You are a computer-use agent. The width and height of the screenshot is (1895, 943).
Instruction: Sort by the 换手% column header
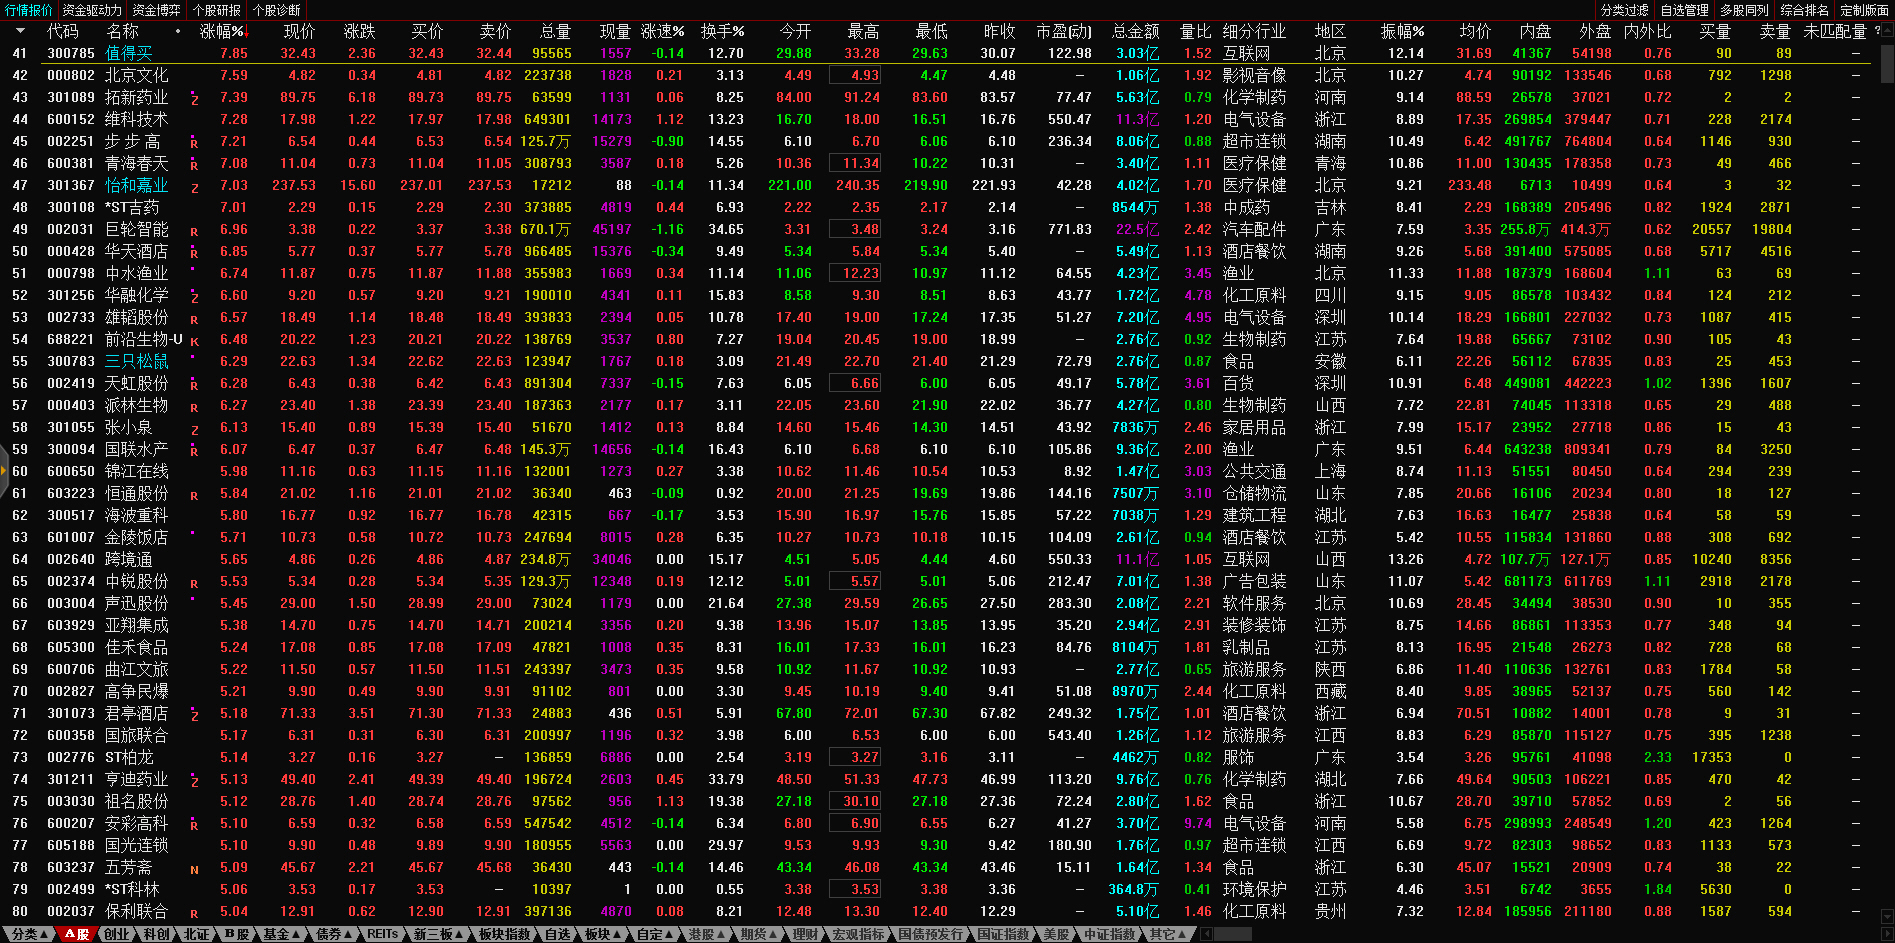pos(722,31)
